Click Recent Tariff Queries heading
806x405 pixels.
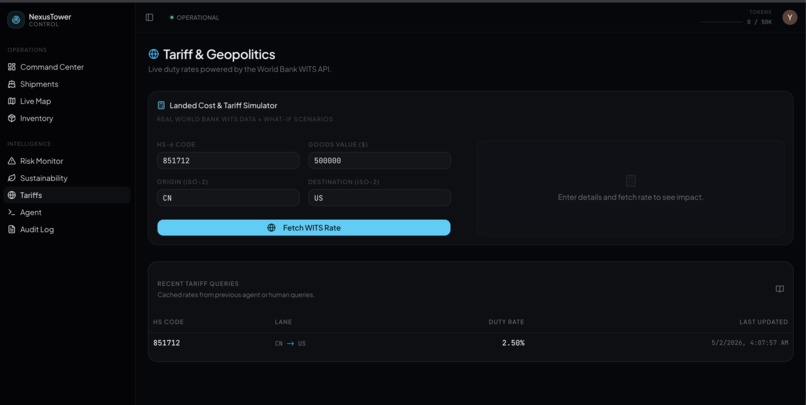(198, 284)
